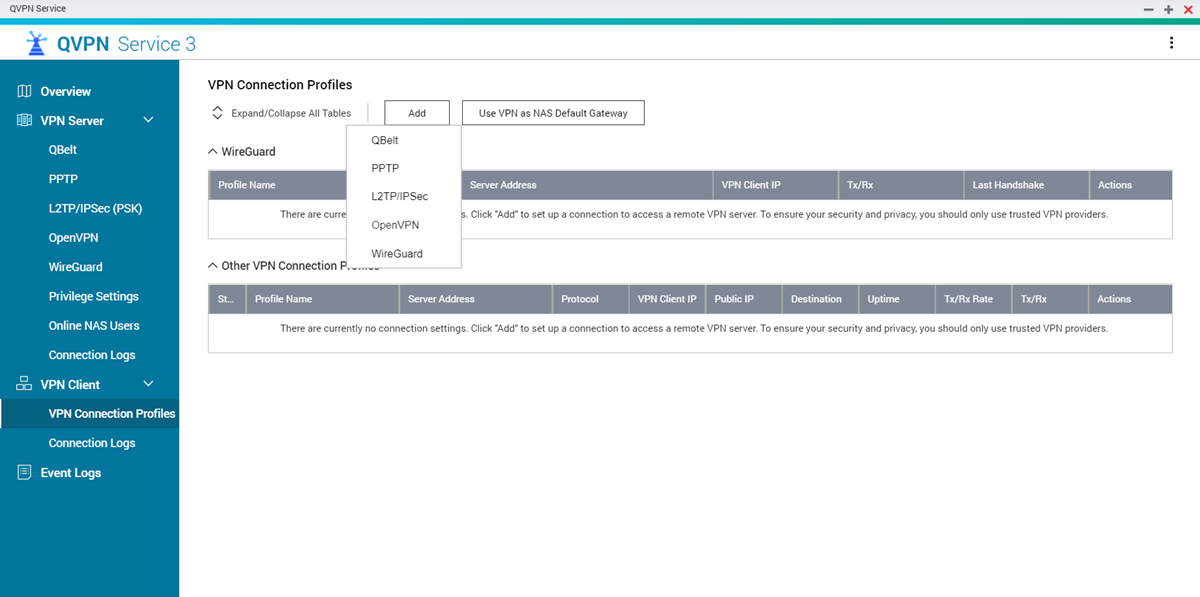Maximize the QVPN Service window
The width and height of the screenshot is (1200, 597).
(x=1168, y=8)
